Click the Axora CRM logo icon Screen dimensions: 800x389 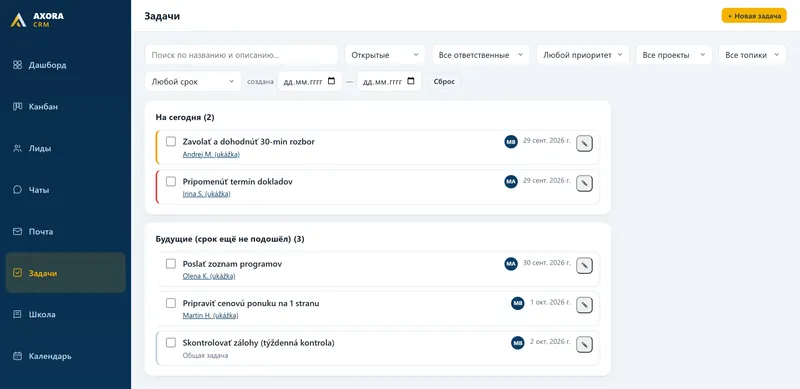pyautogui.click(x=18, y=20)
